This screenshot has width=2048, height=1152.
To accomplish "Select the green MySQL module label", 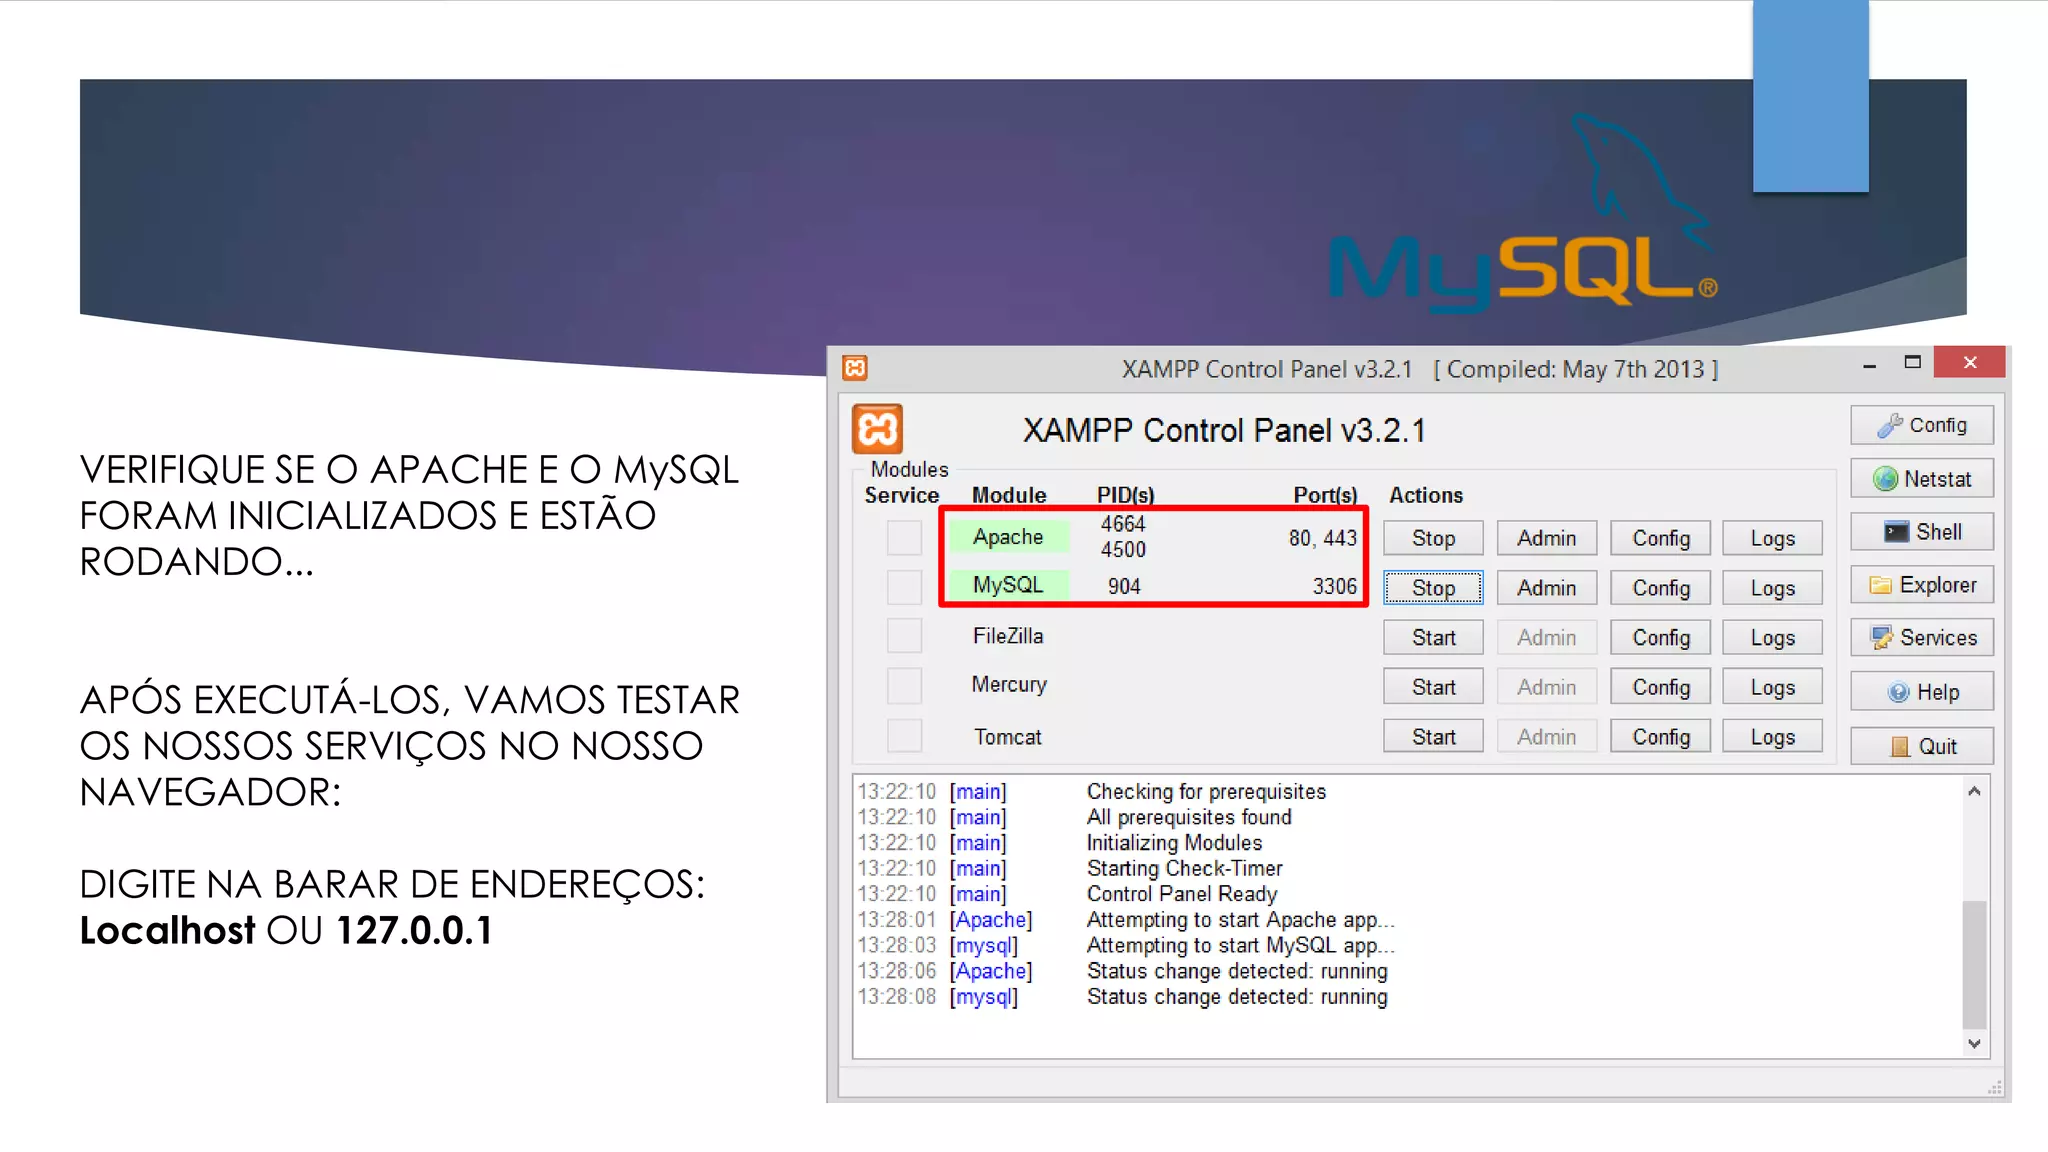I will [x=1008, y=585].
